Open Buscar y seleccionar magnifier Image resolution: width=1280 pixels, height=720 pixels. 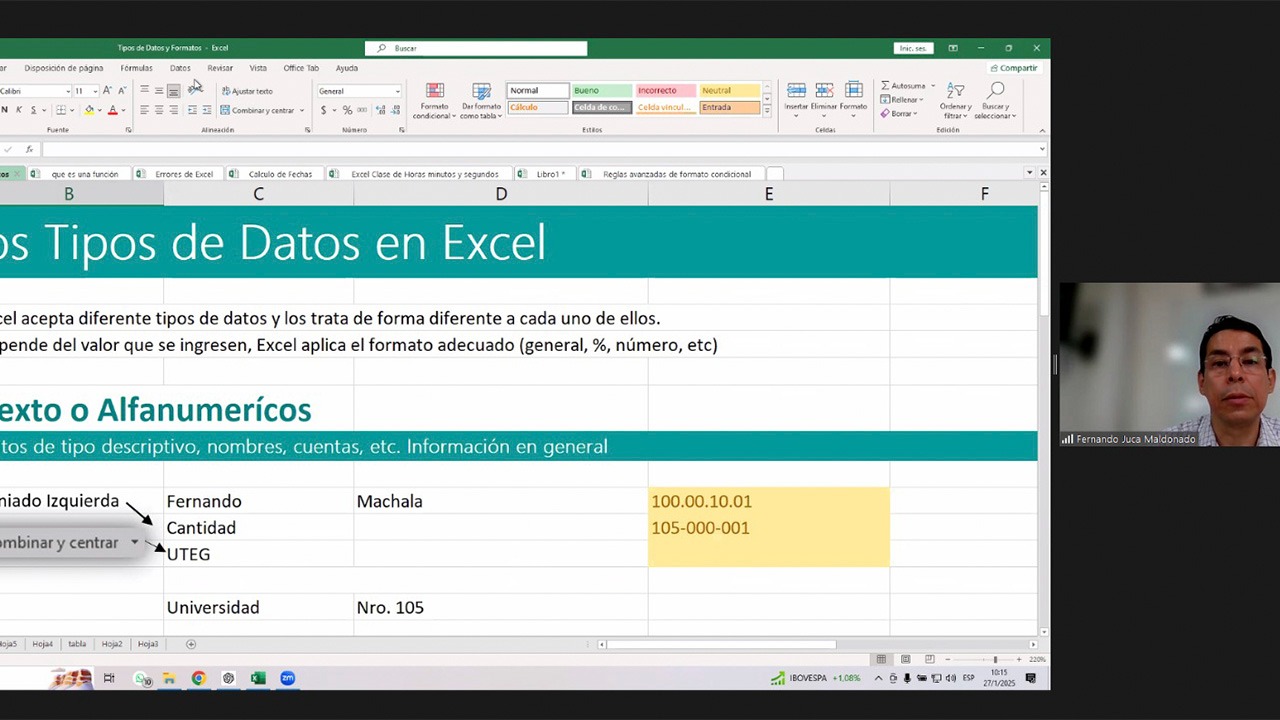(x=995, y=91)
